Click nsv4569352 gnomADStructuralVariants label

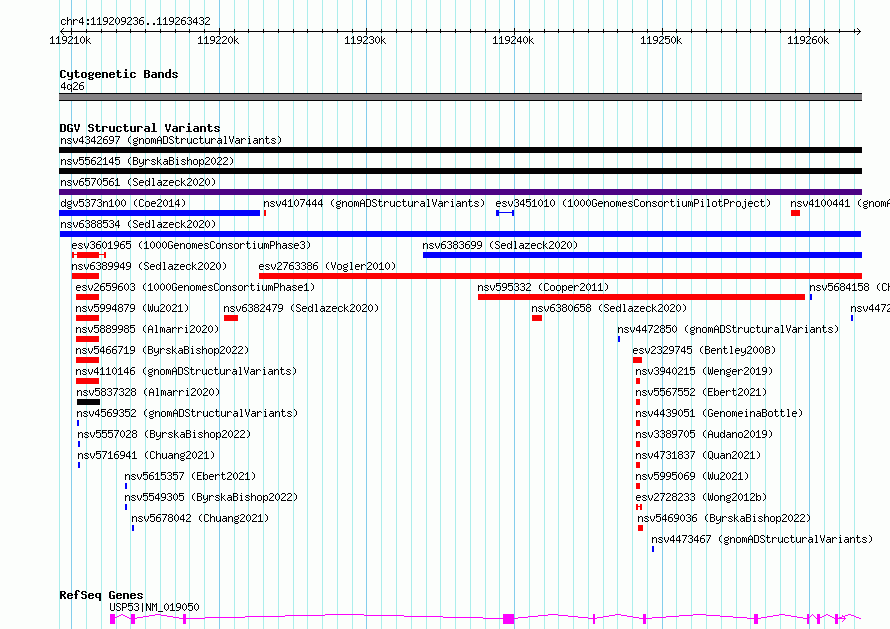(x=187, y=413)
